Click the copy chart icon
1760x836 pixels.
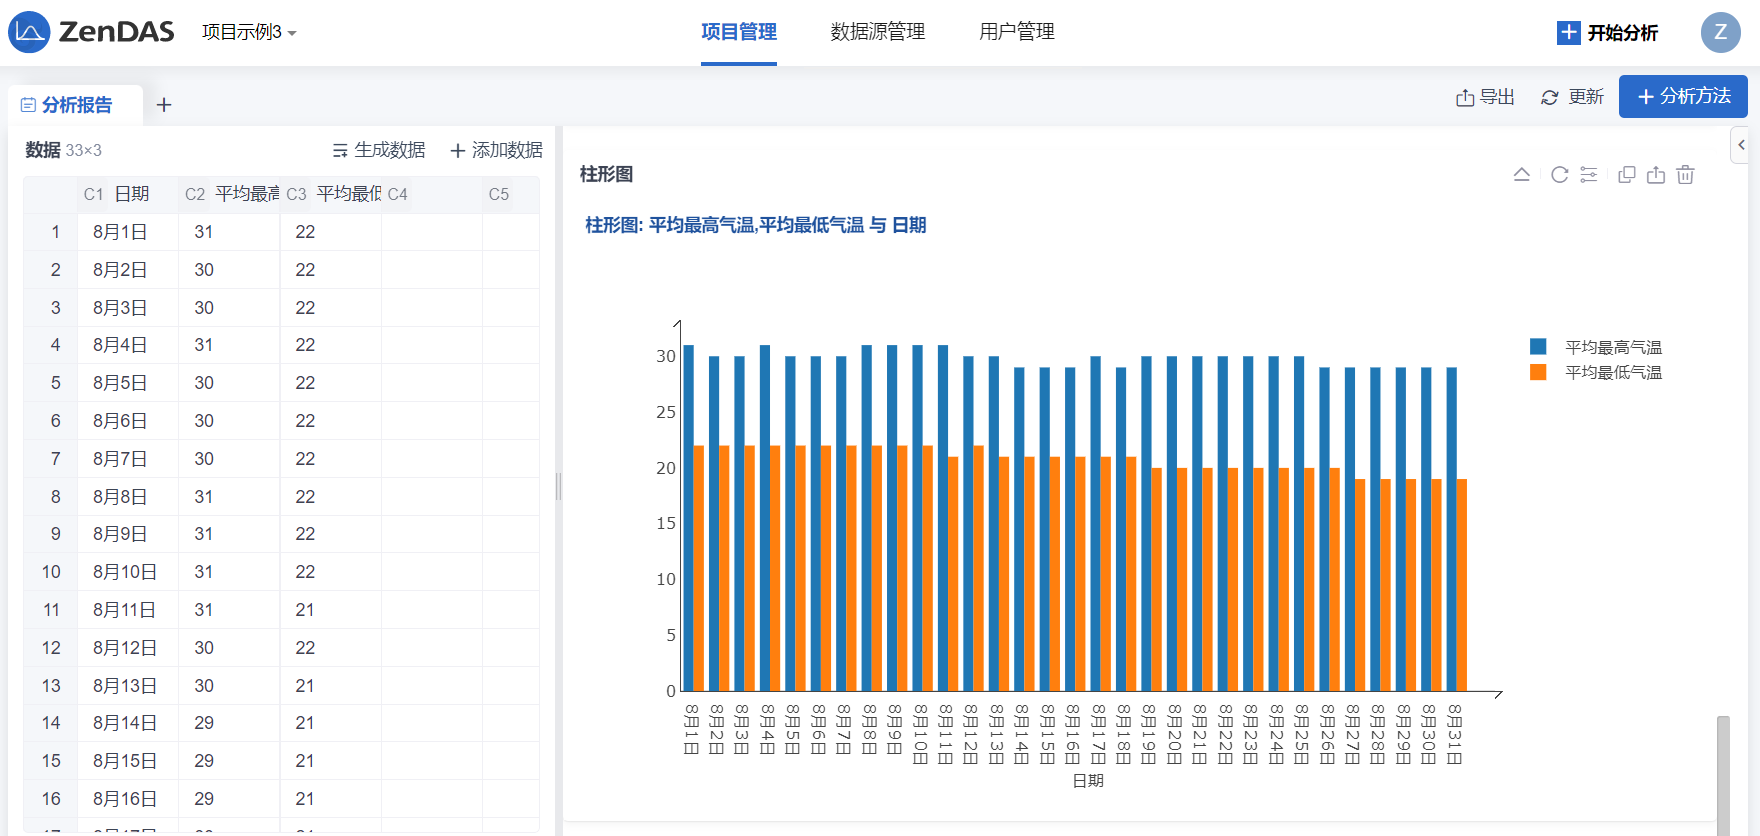(x=1627, y=175)
